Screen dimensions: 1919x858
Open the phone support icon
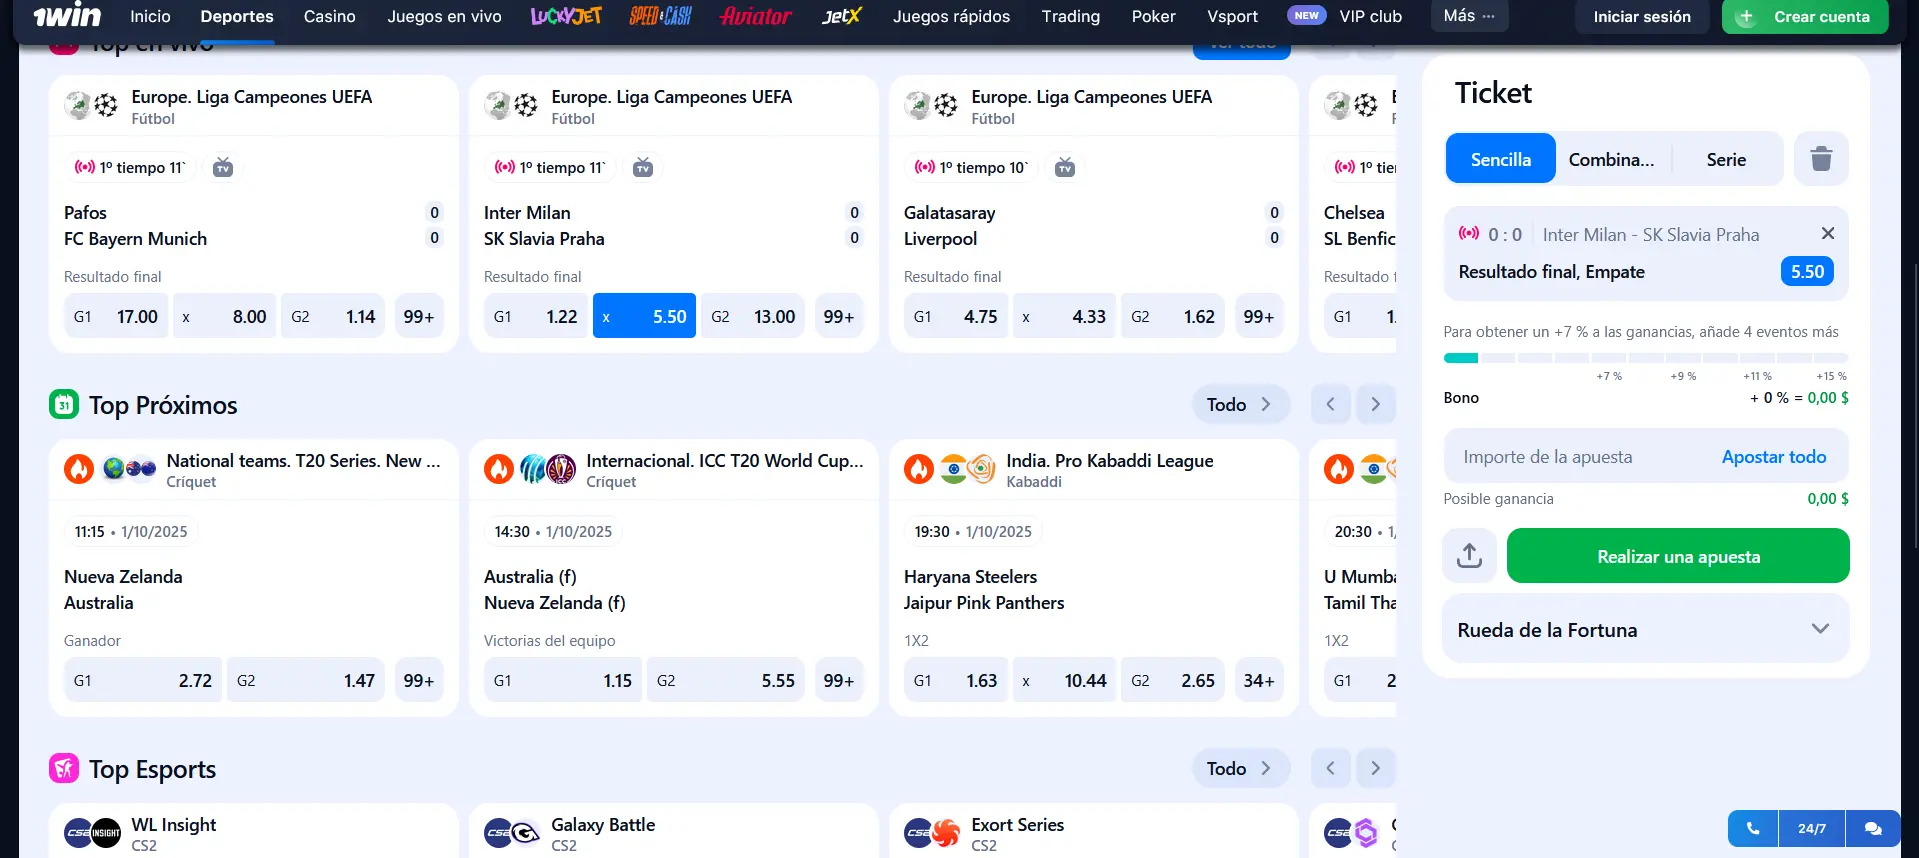(1752, 828)
